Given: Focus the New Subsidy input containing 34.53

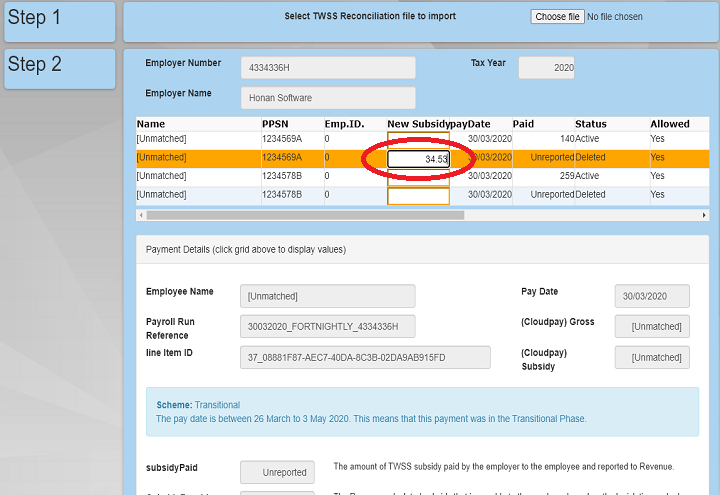Looking at the screenshot, I should [x=418, y=158].
